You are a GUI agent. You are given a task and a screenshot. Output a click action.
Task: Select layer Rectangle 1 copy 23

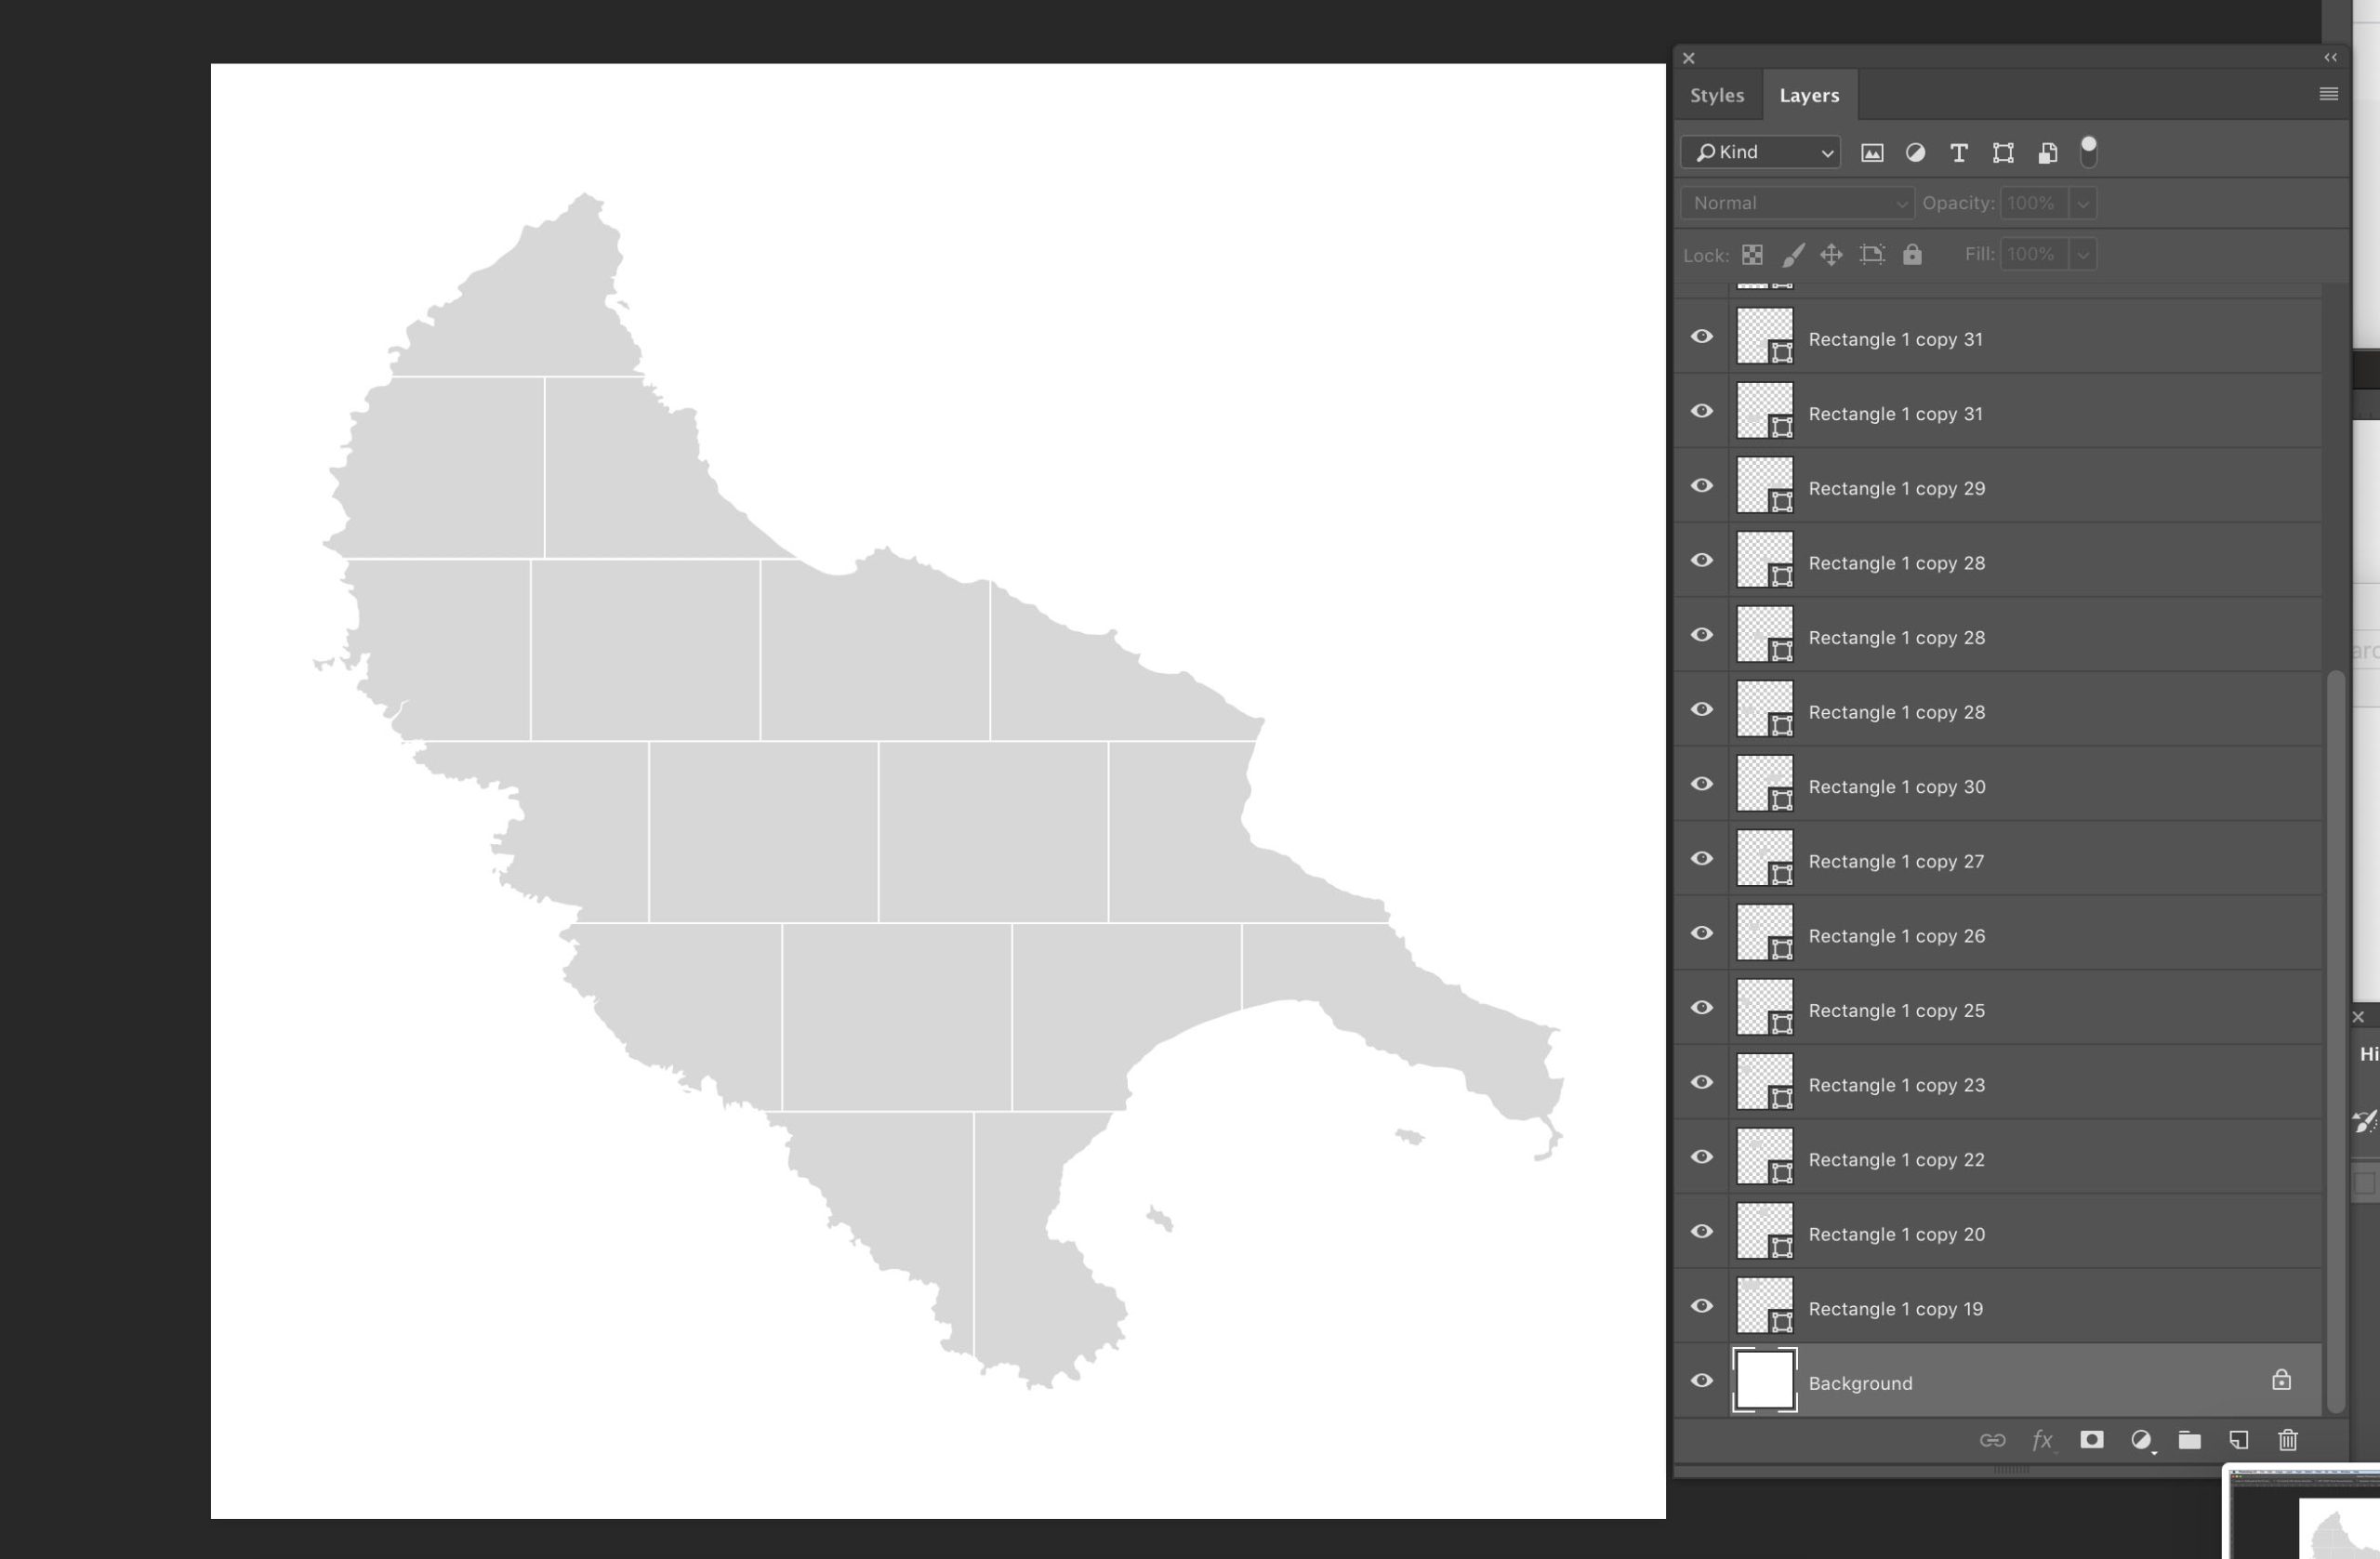tap(1897, 1085)
